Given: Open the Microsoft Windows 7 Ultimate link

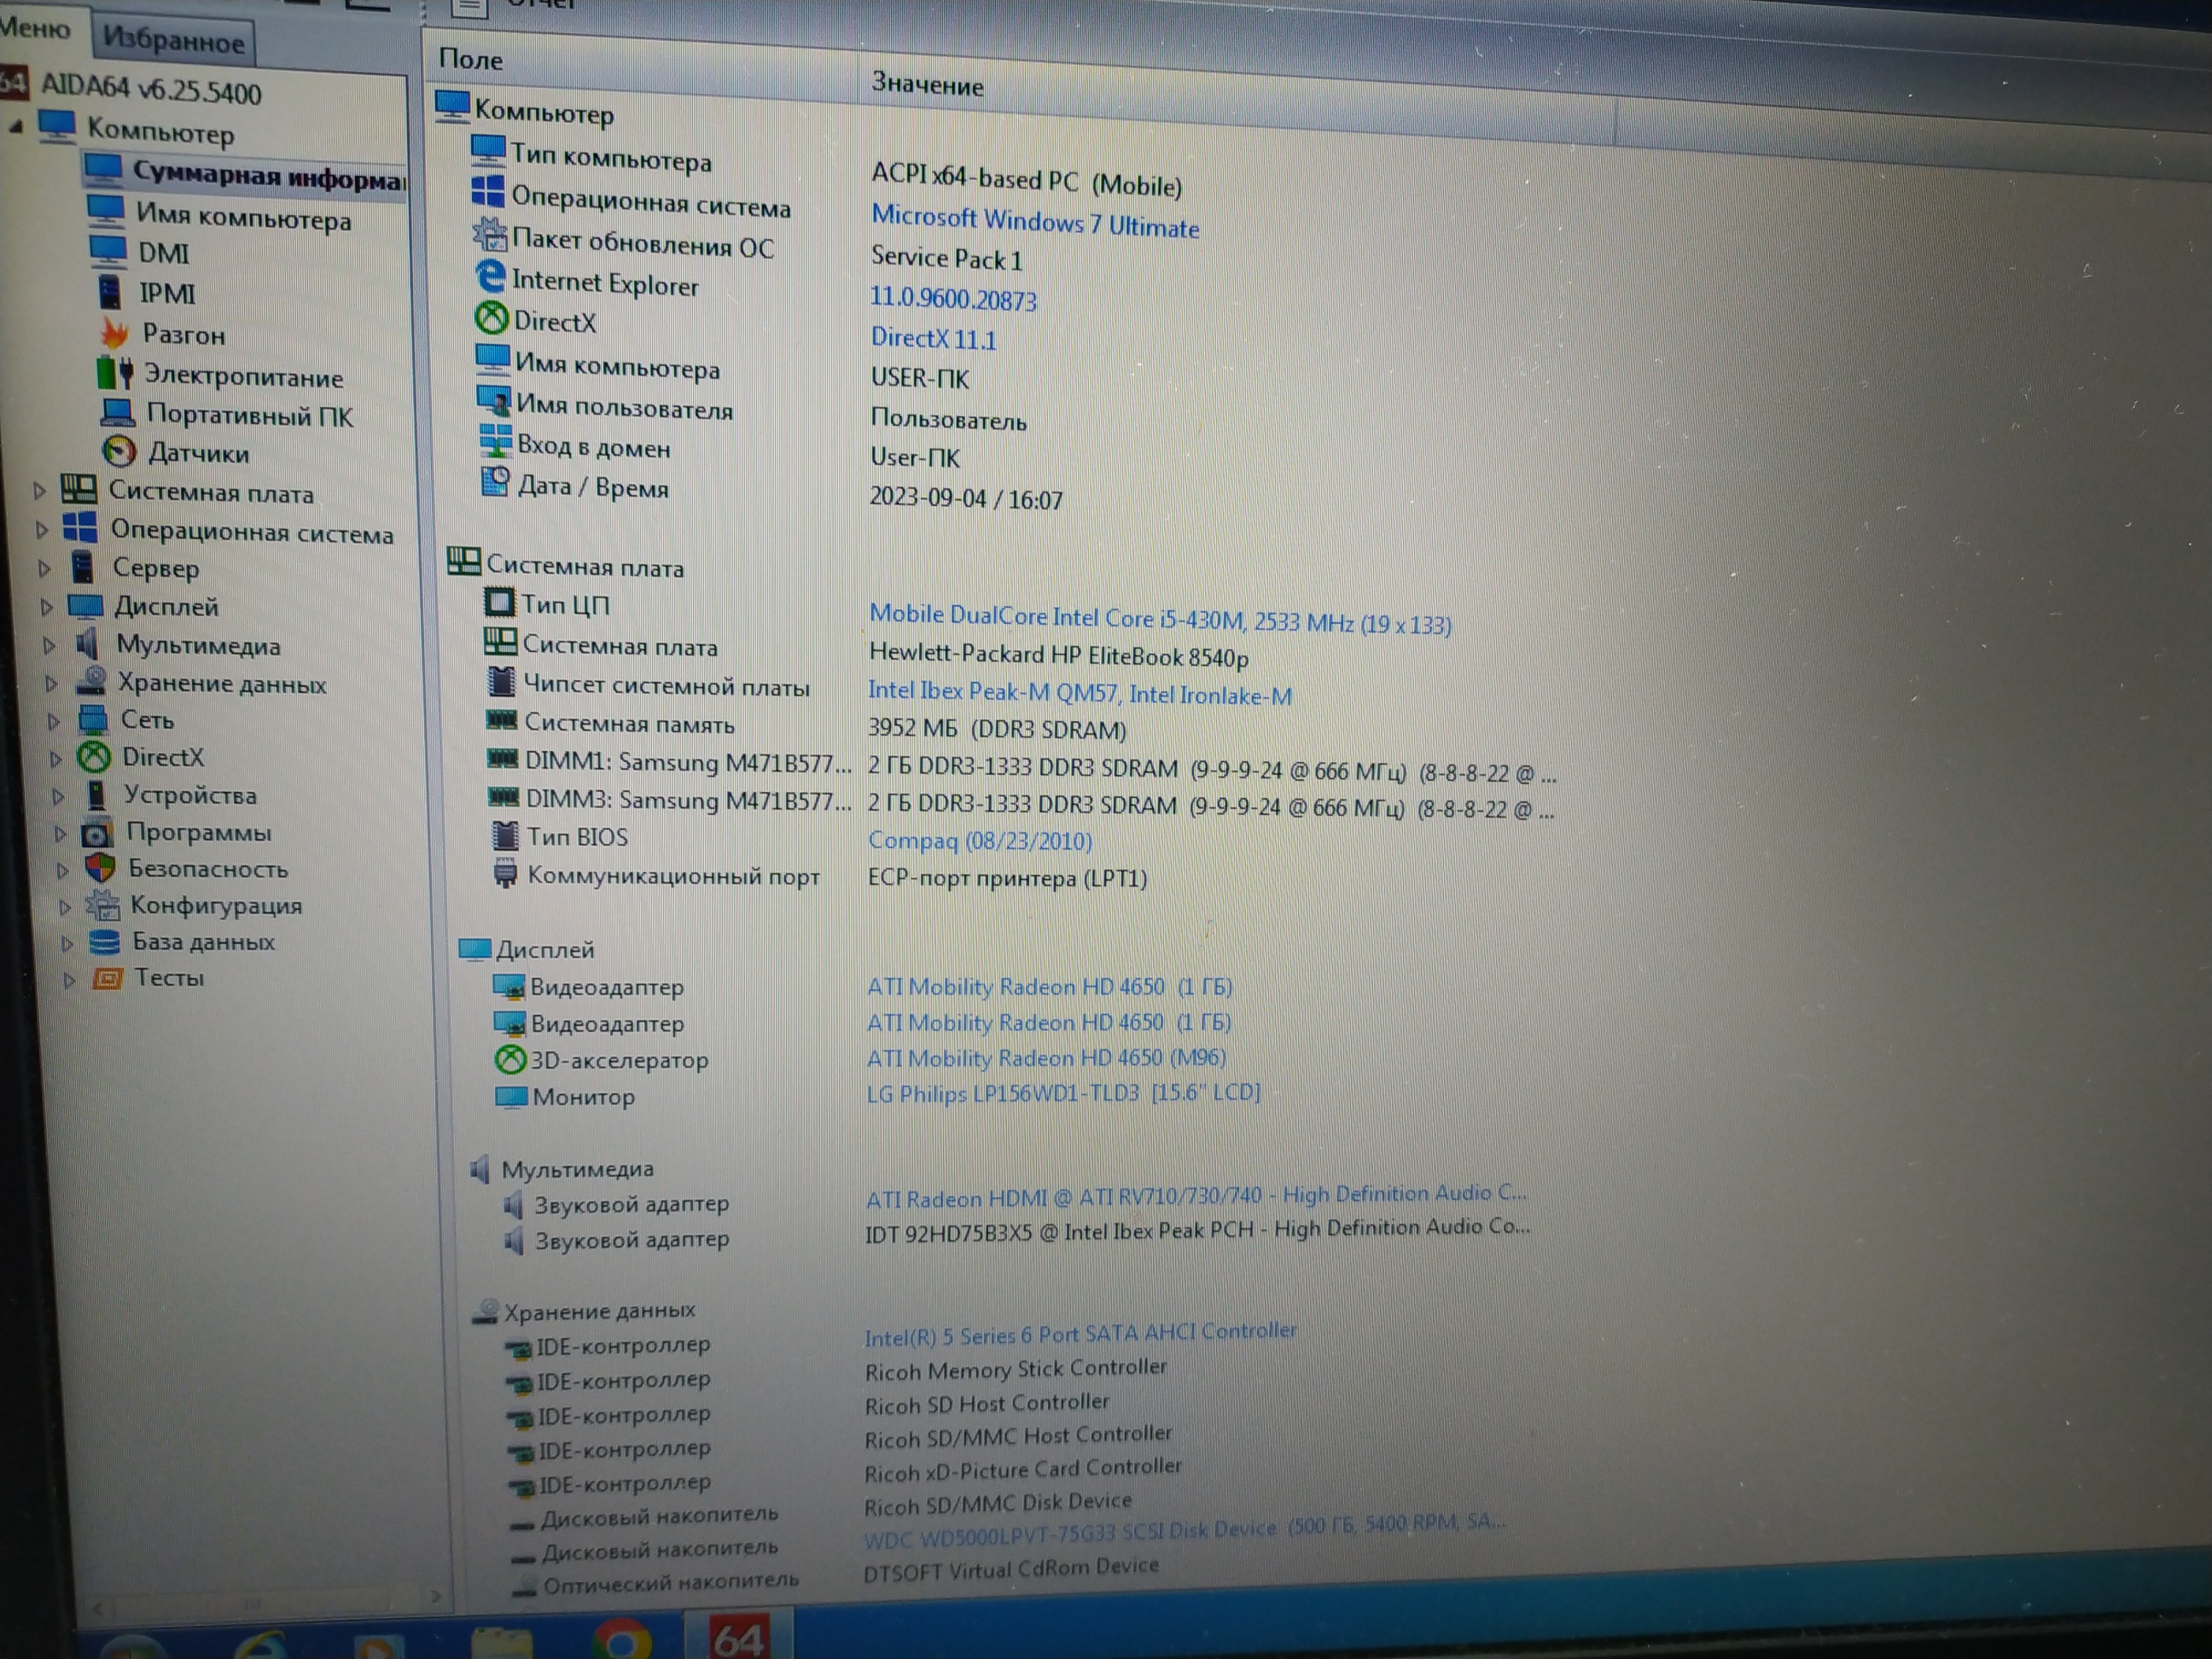Looking at the screenshot, I should tap(1035, 221).
